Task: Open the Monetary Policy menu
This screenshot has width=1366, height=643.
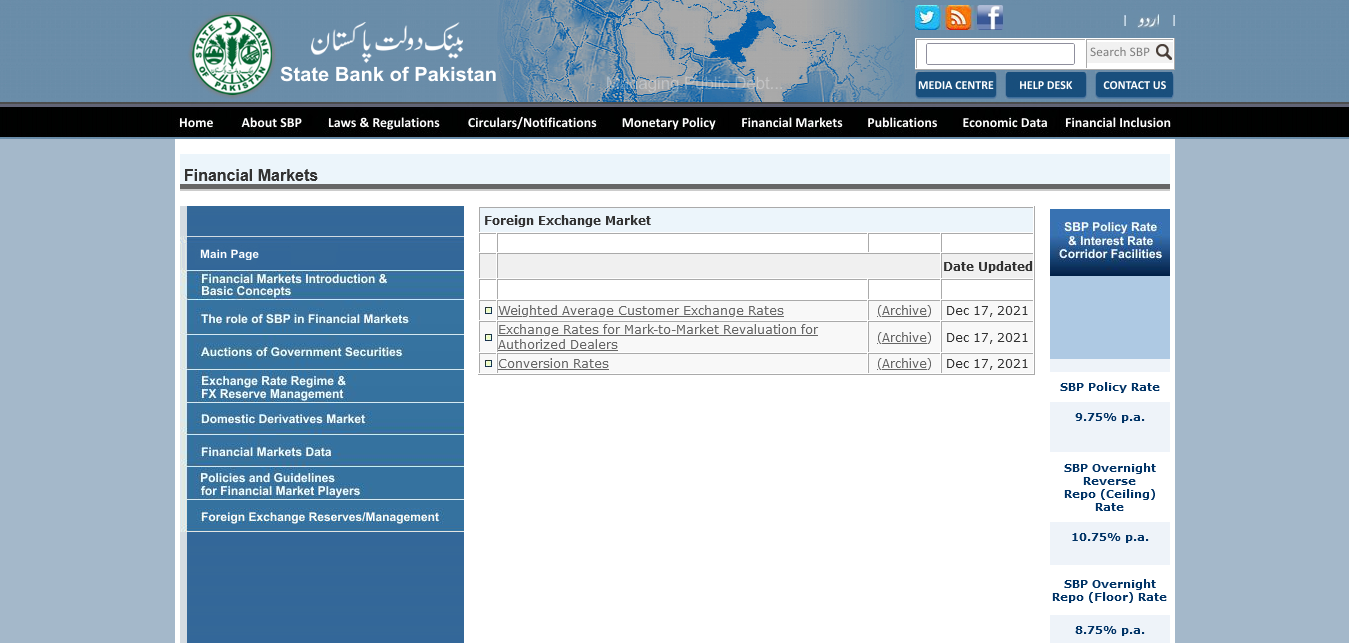Action: pos(668,123)
